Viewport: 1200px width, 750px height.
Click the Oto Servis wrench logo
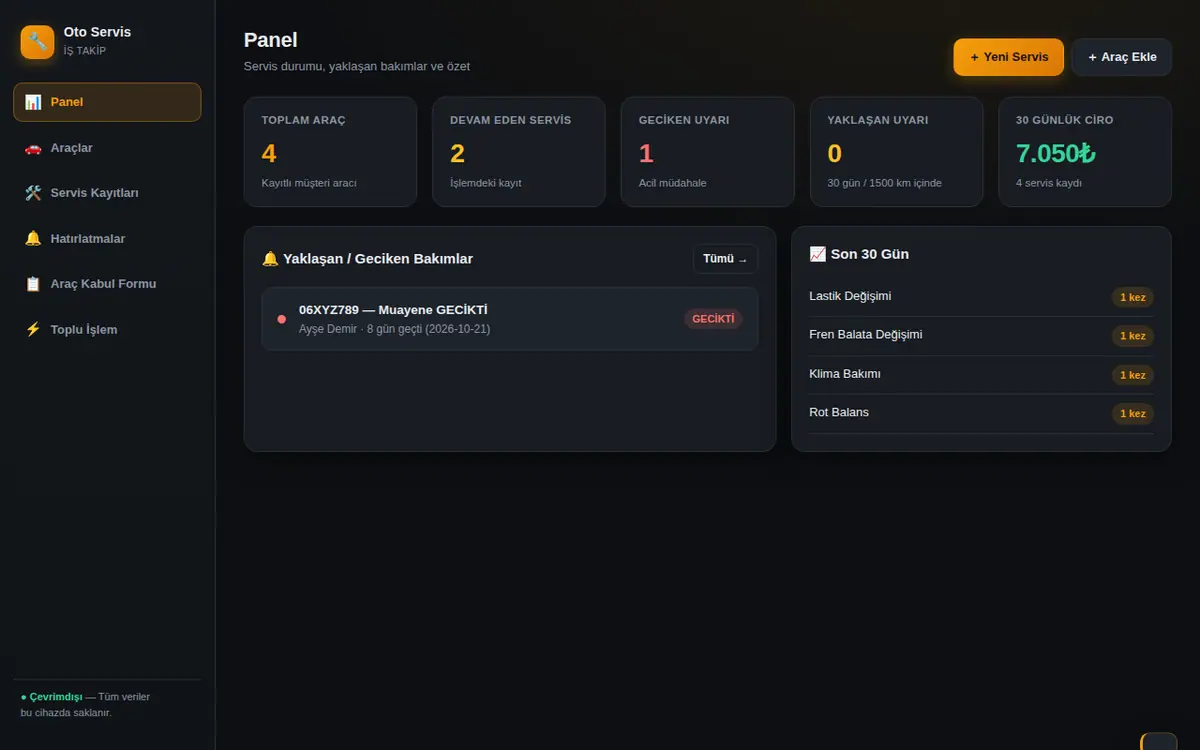coord(37,42)
